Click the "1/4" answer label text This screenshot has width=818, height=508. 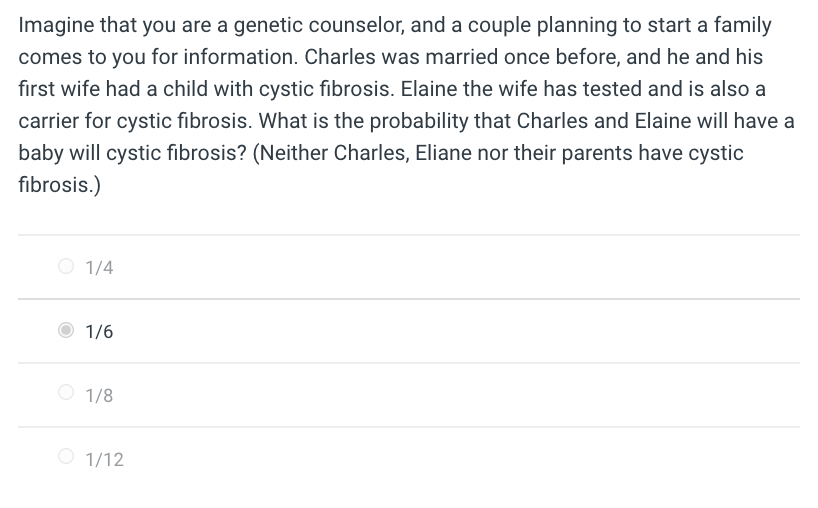pyautogui.click(x=99, y=268)
